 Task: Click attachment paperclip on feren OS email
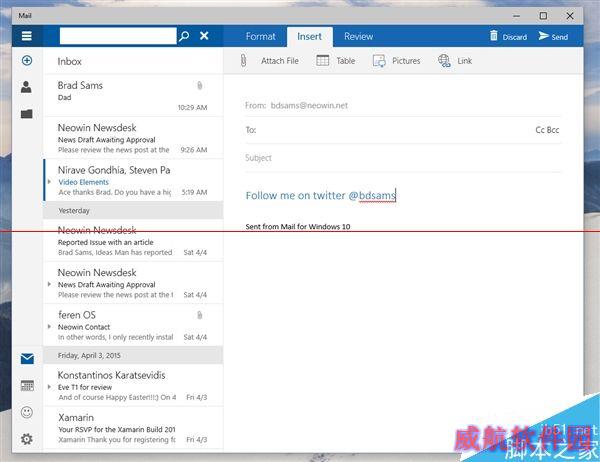(200, 315)
